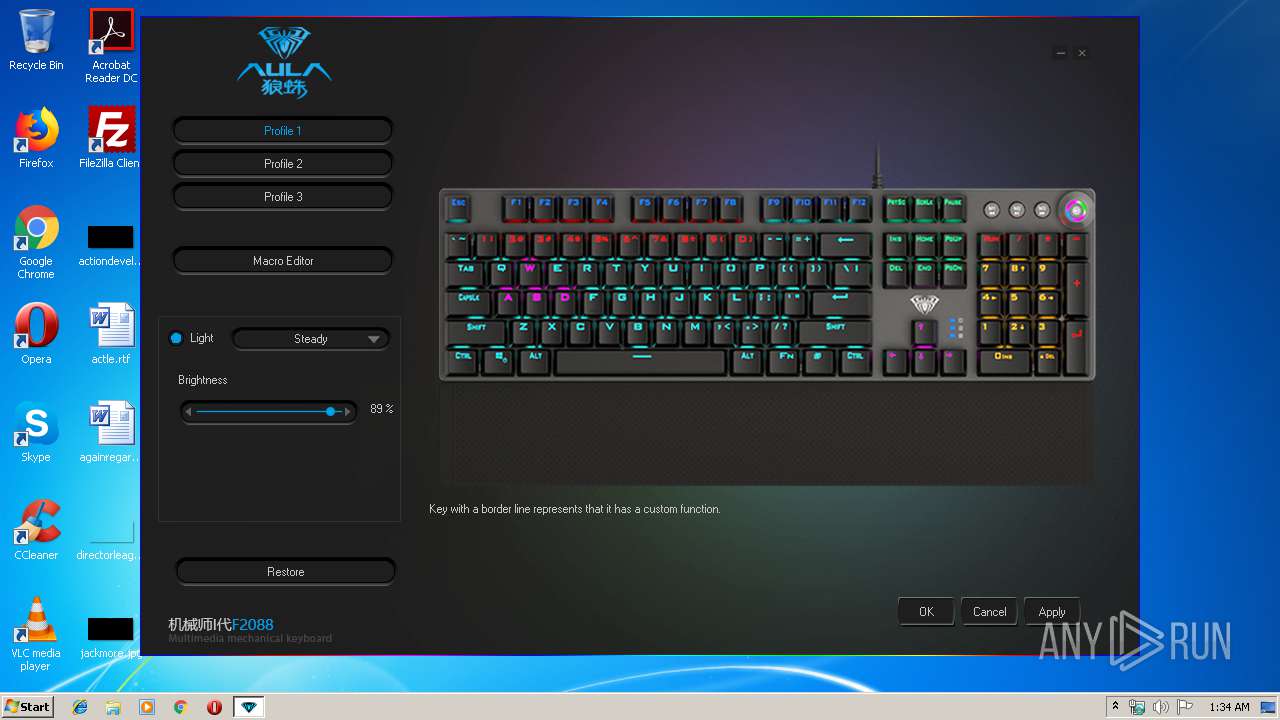Screen dimensions: 1280x720
Task: Select the numpad 5 key
Action: pyautogui.click(x=1018, y=301)
